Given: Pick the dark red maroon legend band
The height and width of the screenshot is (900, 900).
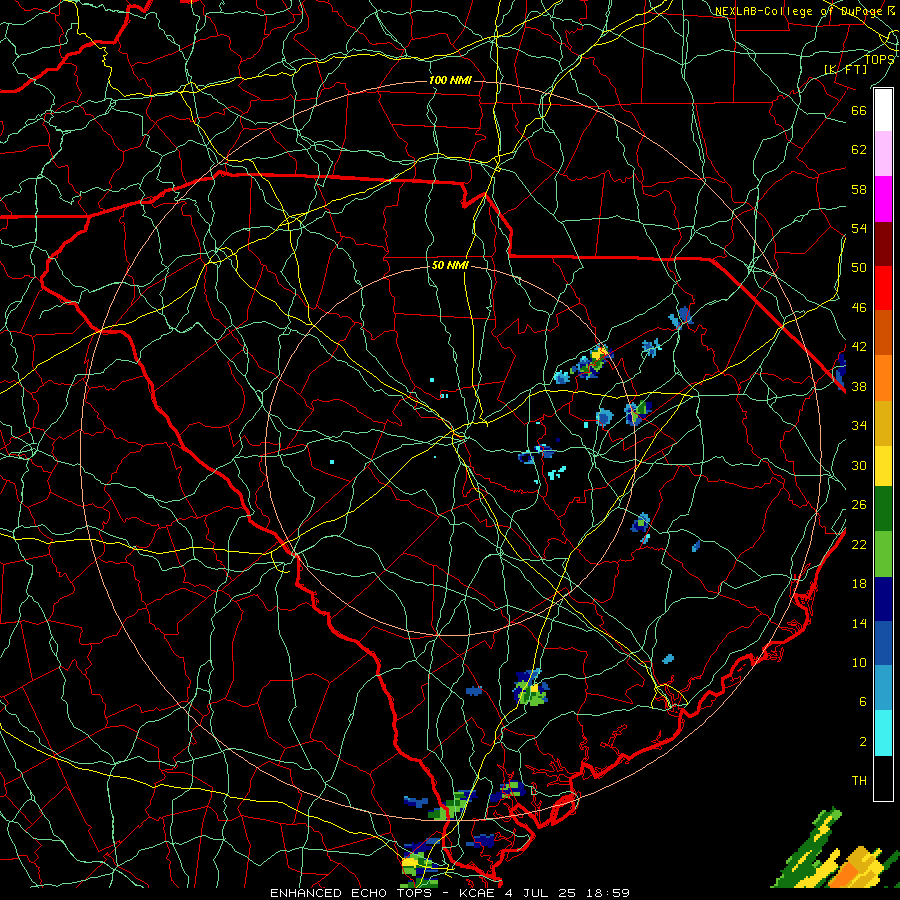Looking at the screenshot, I should coord(883,243).
